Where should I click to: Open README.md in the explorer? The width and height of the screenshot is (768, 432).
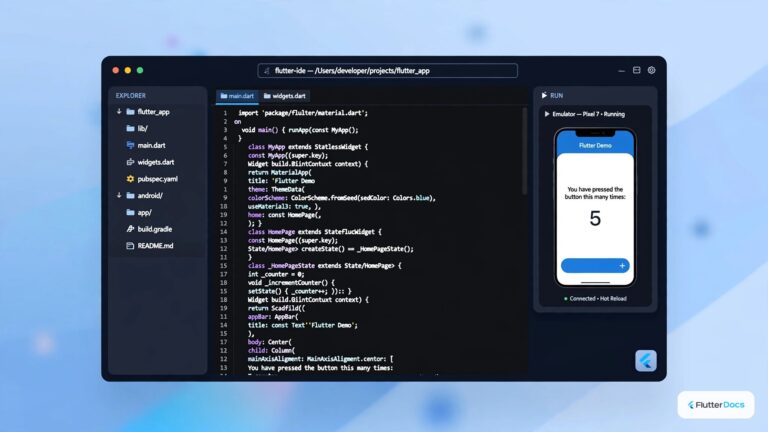pos(155,246)
